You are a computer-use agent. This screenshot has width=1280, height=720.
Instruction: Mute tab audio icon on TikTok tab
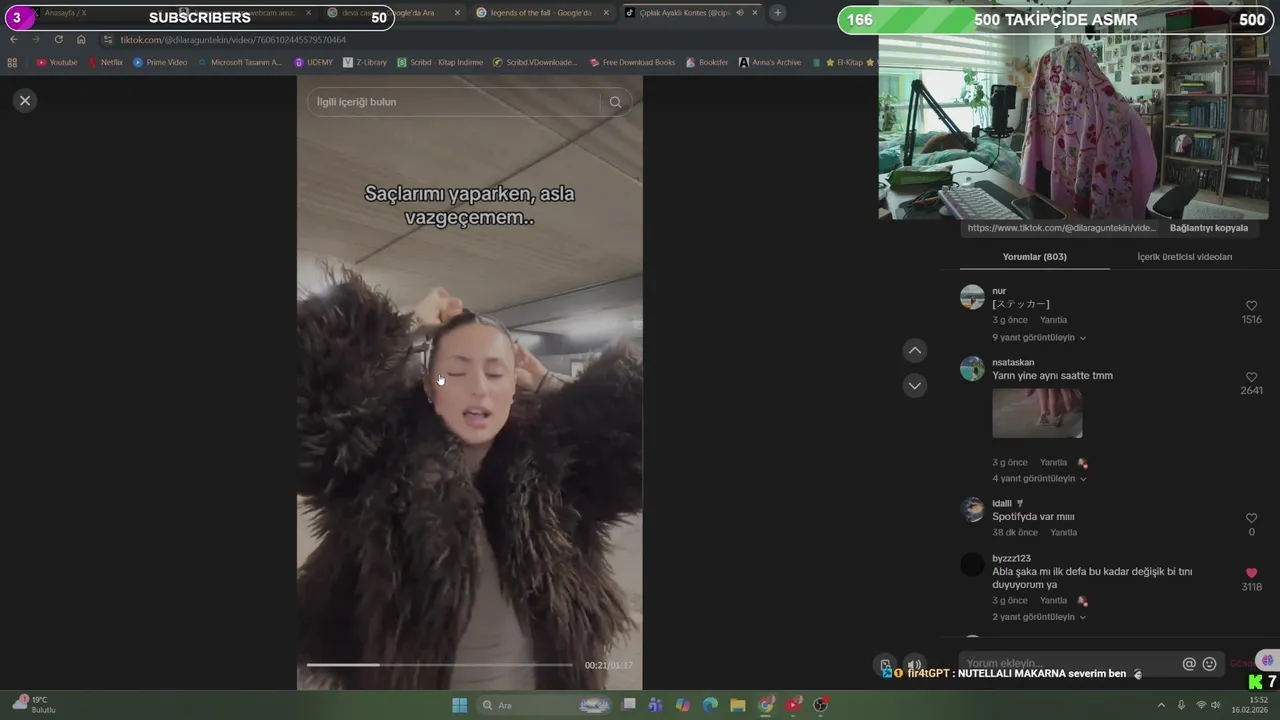tap(739, 13)
